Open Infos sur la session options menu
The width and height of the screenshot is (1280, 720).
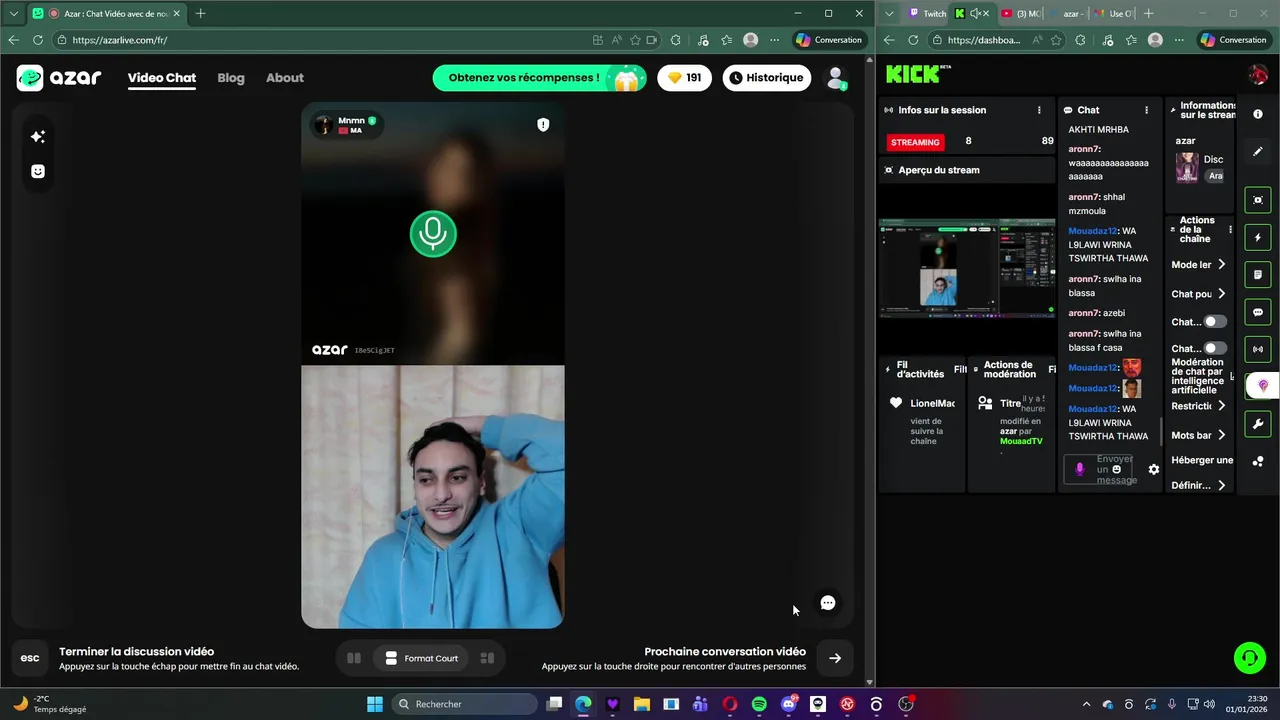pyautogui.click(x=1039, y=110)
